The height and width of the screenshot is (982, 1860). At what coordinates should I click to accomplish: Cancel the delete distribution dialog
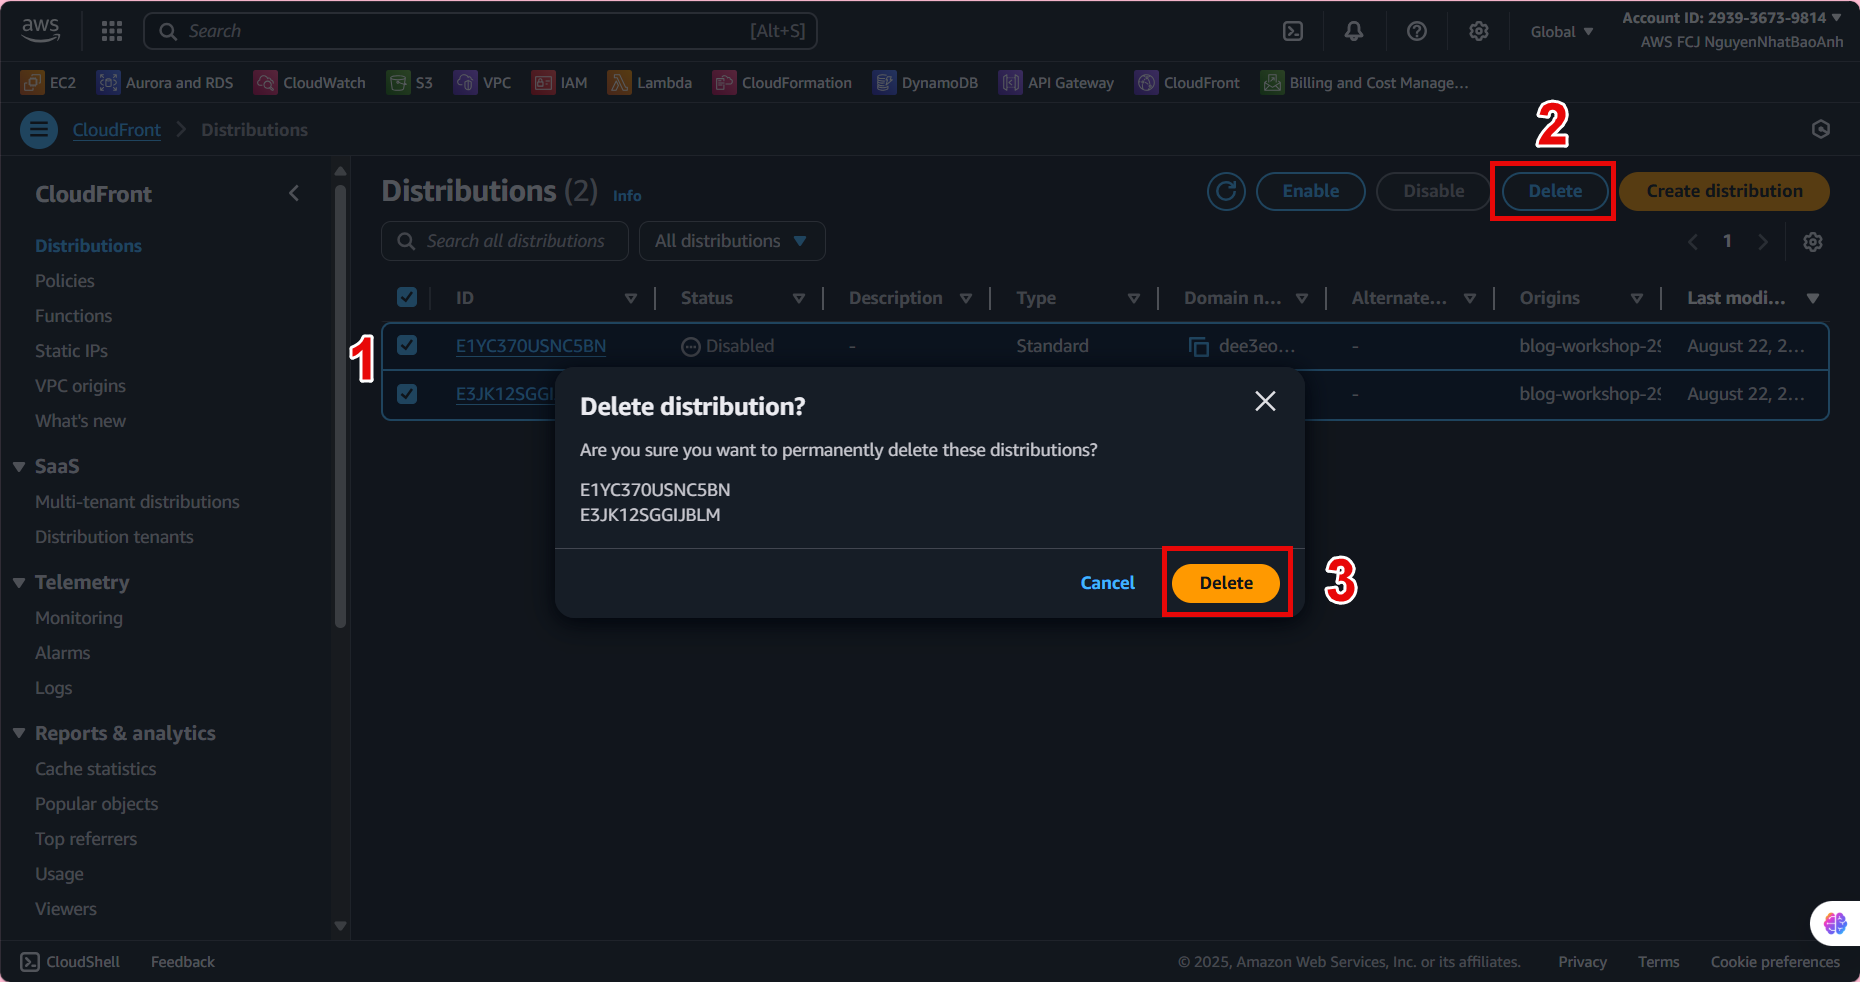pyautogui.click(x=1107, y=583)
